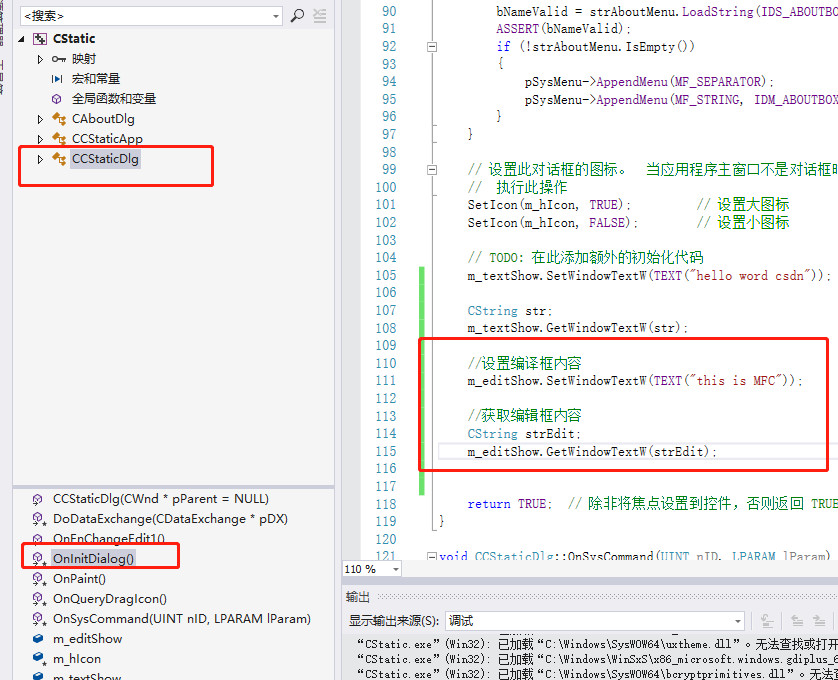Go to previous message in the Output toolbar
This screenshot has height=680, width=838.
tap(797, 621)
